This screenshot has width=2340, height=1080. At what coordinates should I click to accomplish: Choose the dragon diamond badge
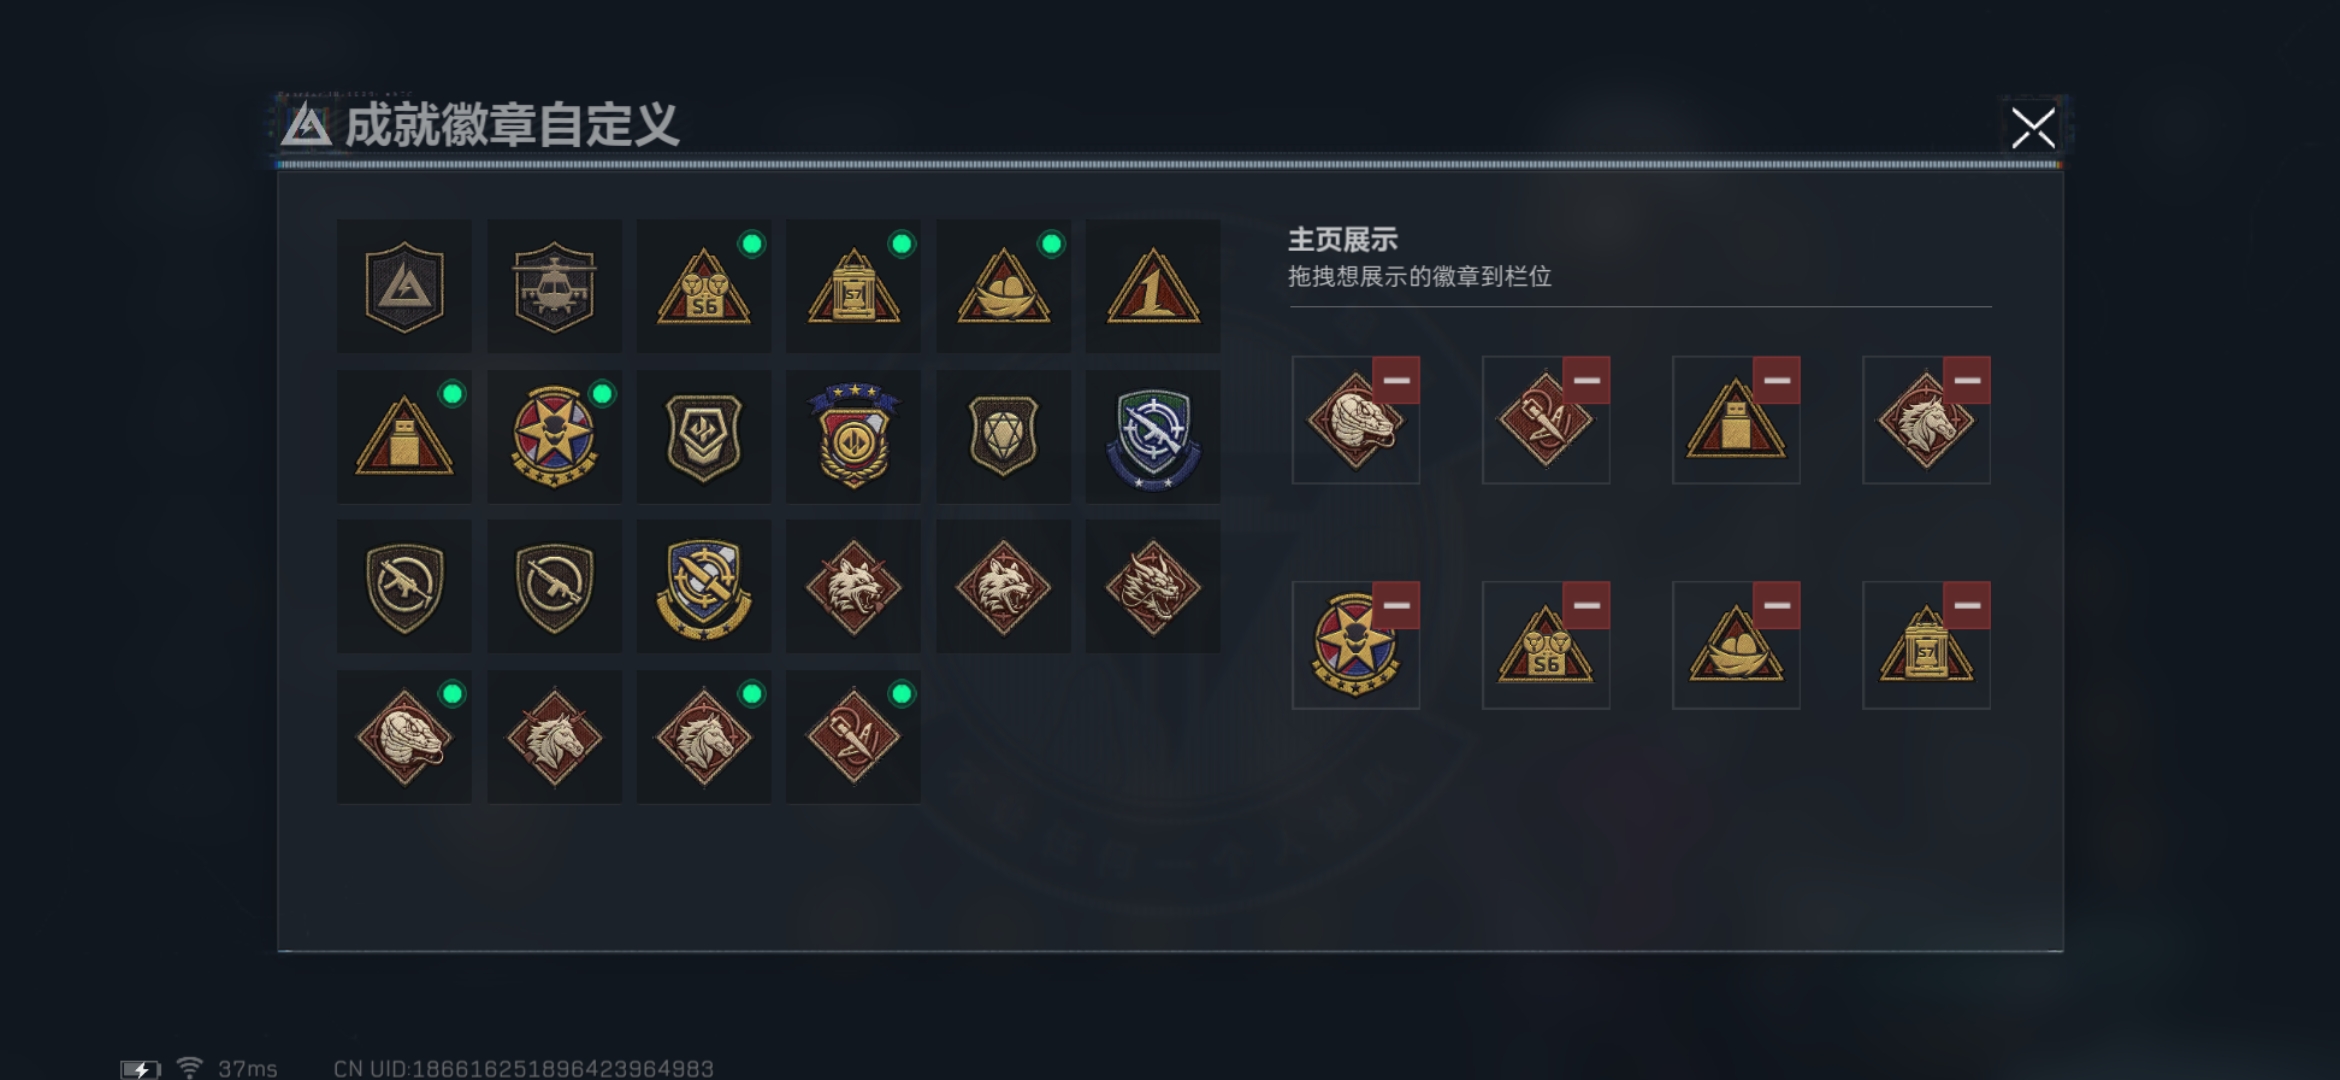click(1153, 587)
